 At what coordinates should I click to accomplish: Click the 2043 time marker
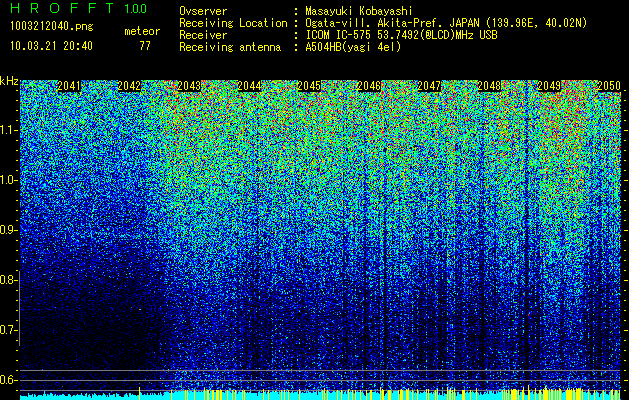point(189,86)
